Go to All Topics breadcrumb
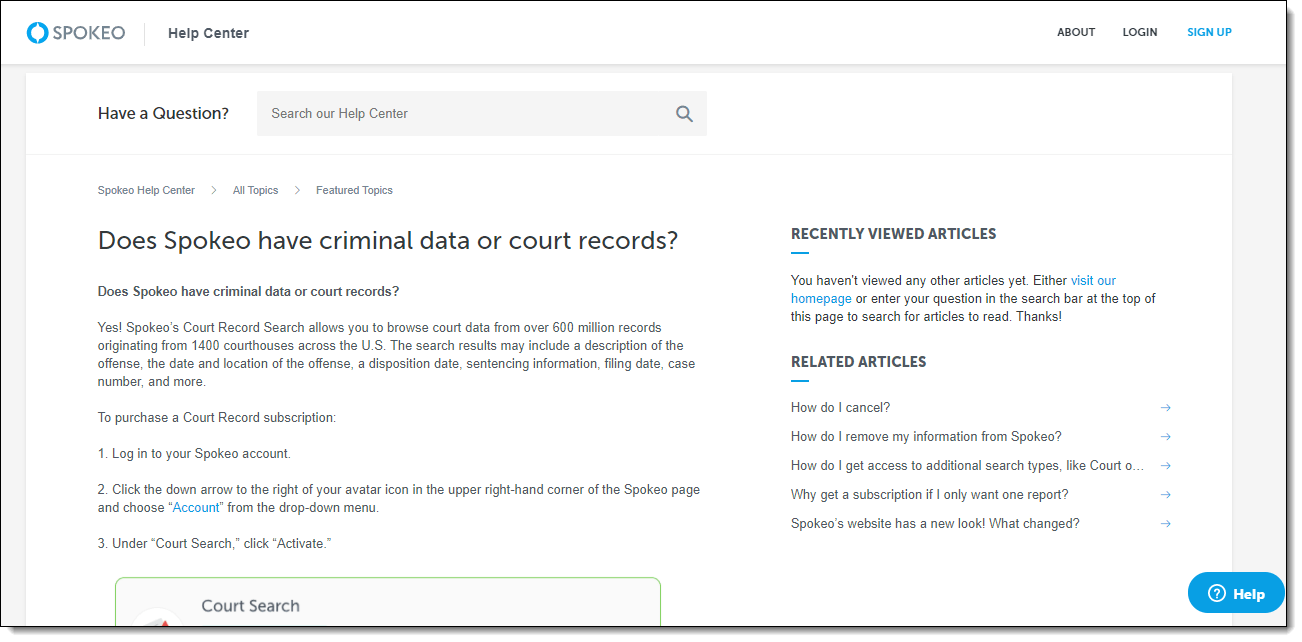Image resolution: width=1302 pixels, height=642 pixels. click(x=255, y=191)
